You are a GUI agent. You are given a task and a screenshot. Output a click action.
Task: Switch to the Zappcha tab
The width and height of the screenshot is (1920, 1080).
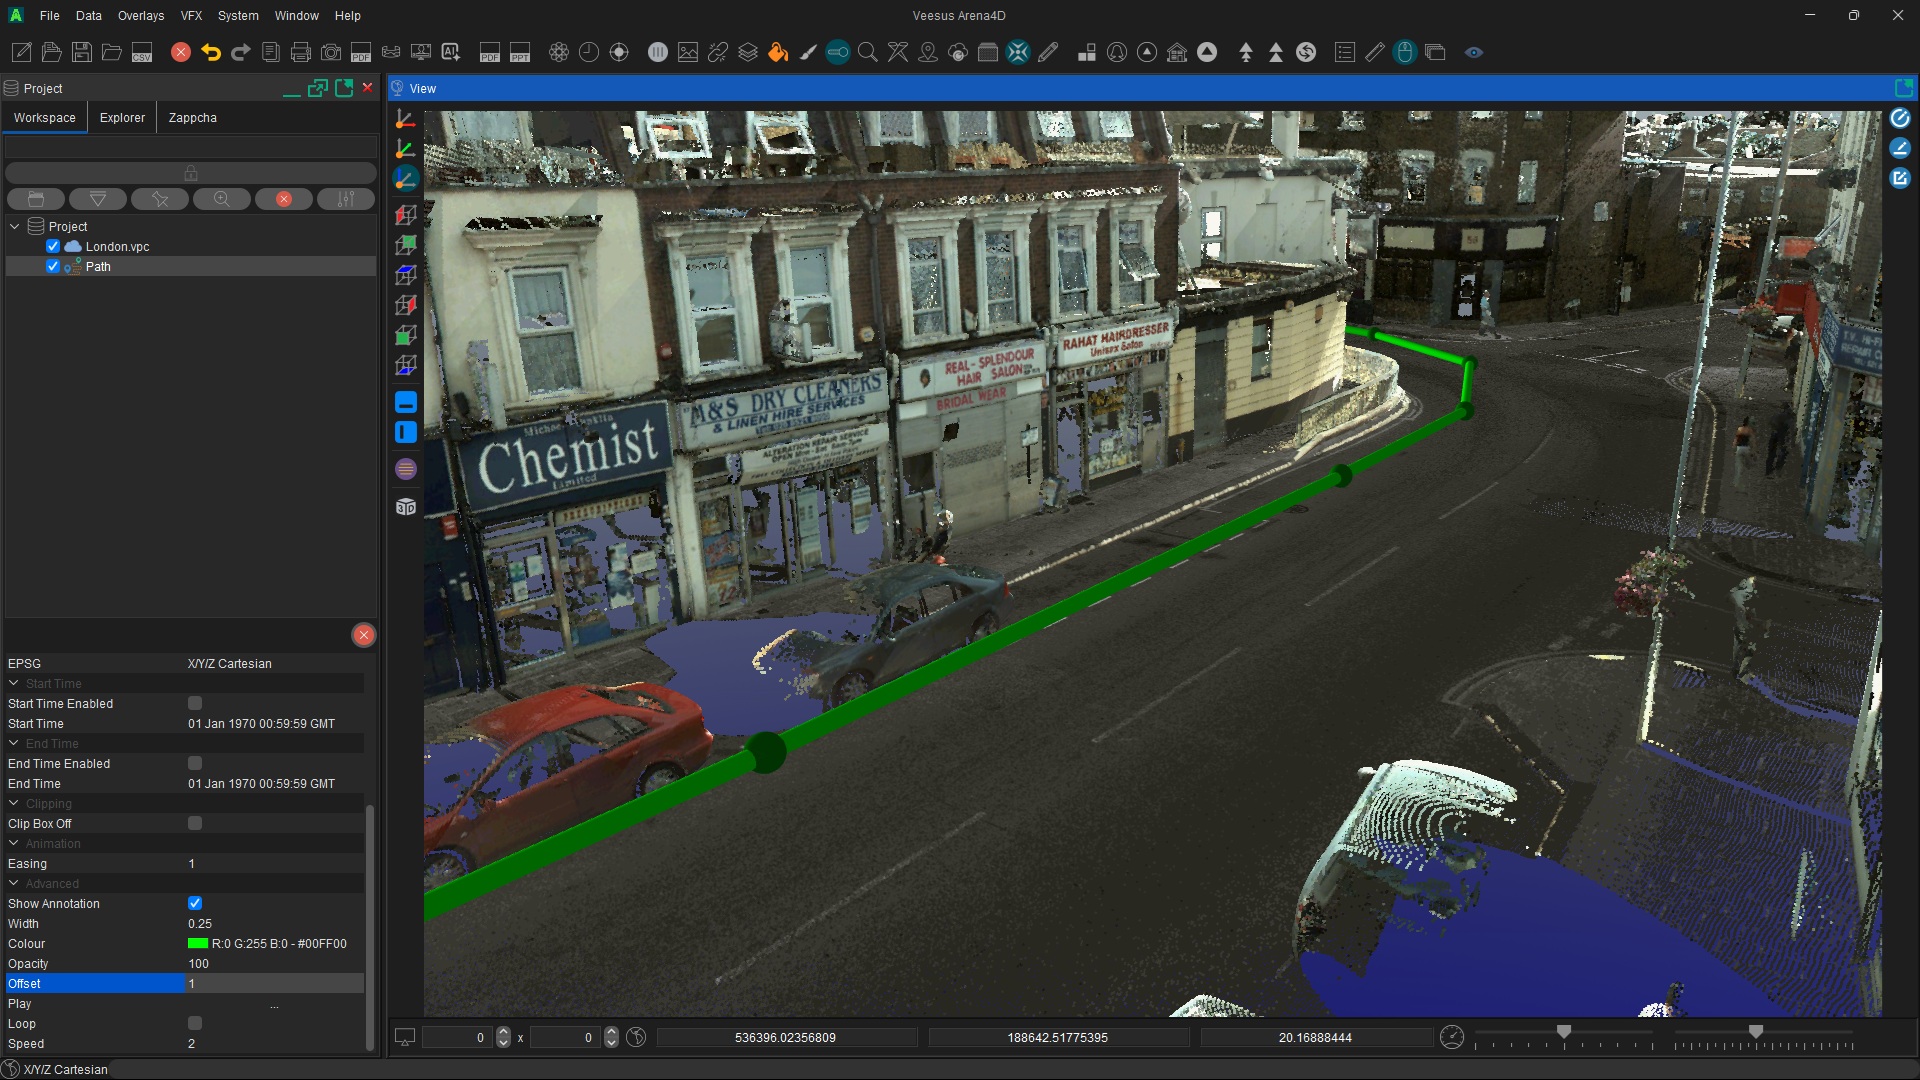click(x=193, y=118)
